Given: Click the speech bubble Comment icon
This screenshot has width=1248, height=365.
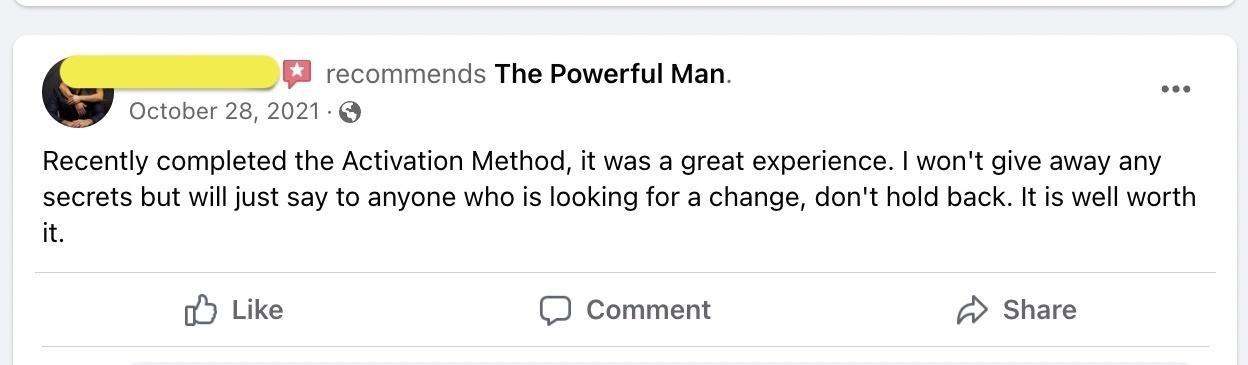Looking at the screenshot, I should click(x=555, y=310).
